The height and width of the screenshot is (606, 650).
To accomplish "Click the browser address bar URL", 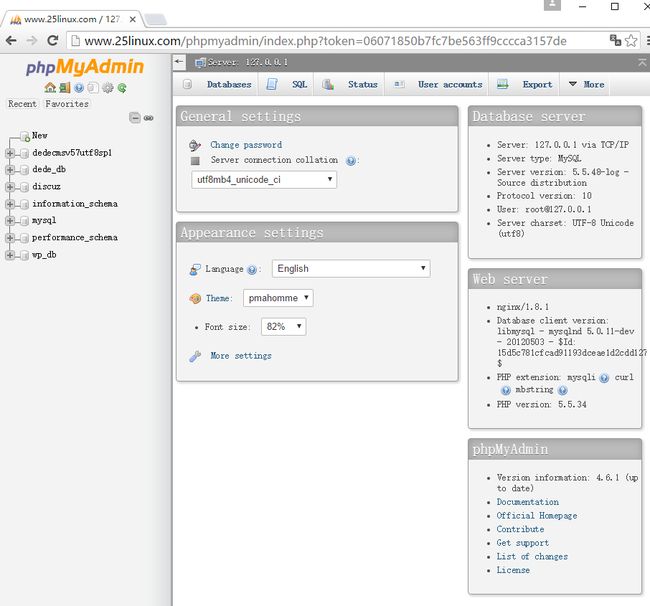I will pos(325,41).
